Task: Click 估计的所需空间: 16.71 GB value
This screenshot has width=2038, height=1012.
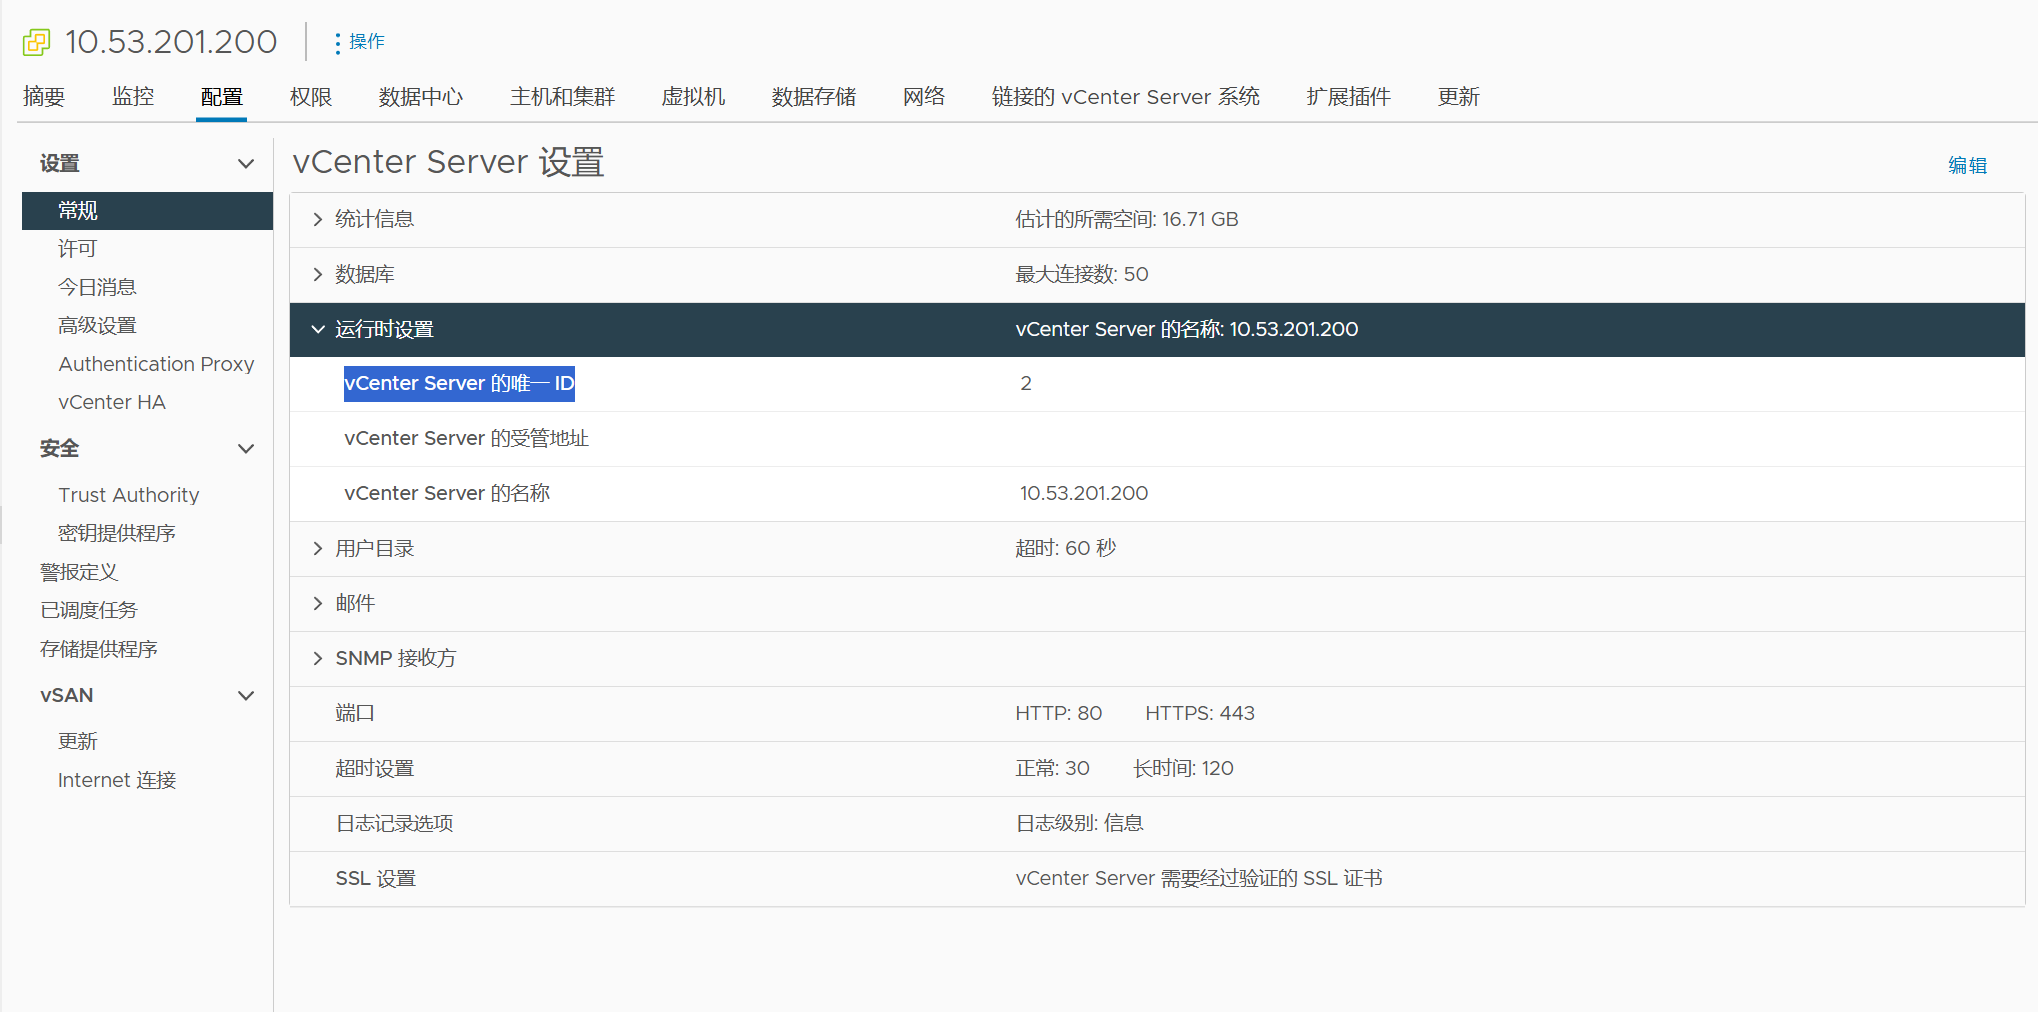Action: (1127, 219)
